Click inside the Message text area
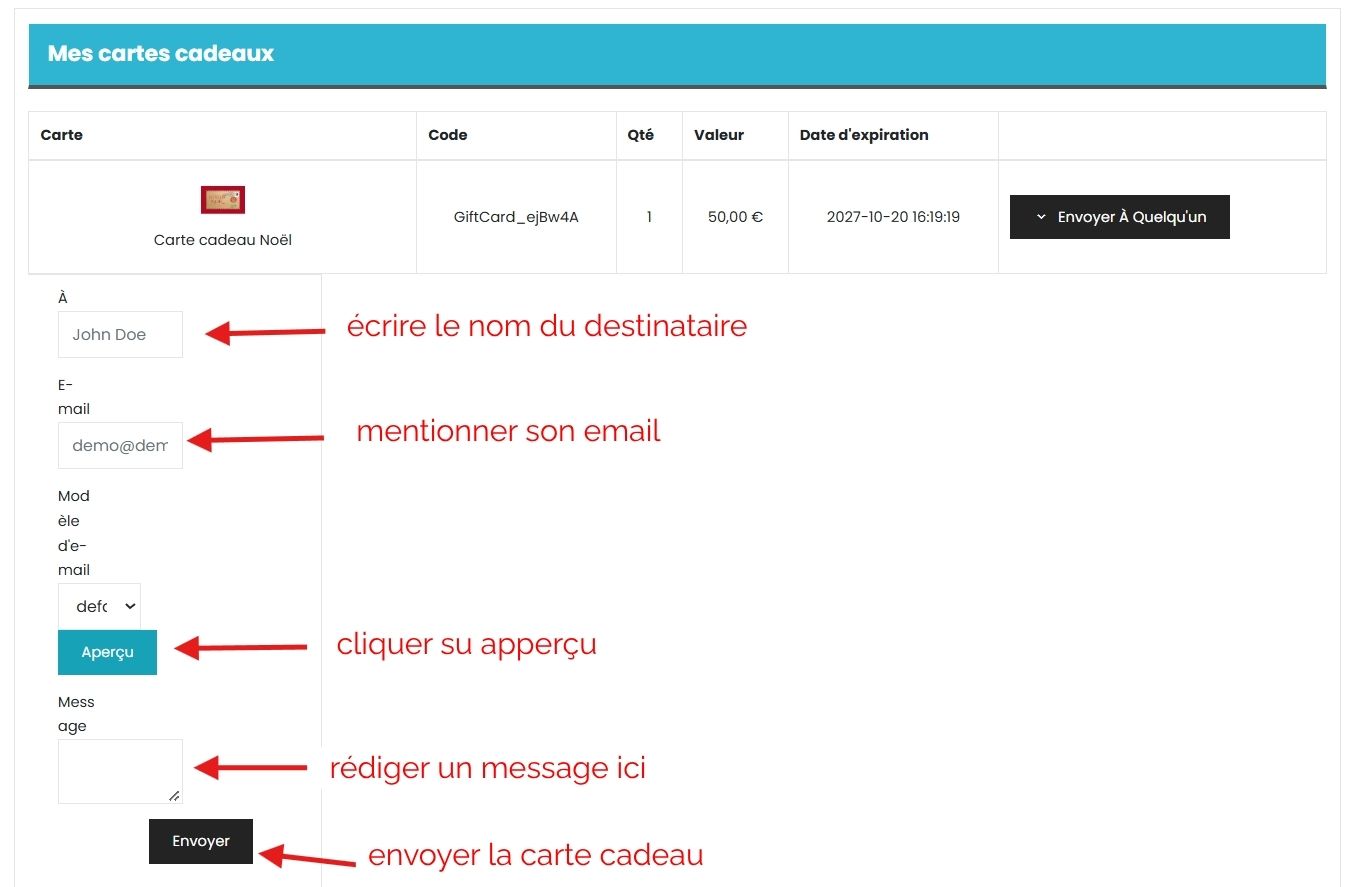The width and height of the screenshot is (1357, 887). (120, 771)
